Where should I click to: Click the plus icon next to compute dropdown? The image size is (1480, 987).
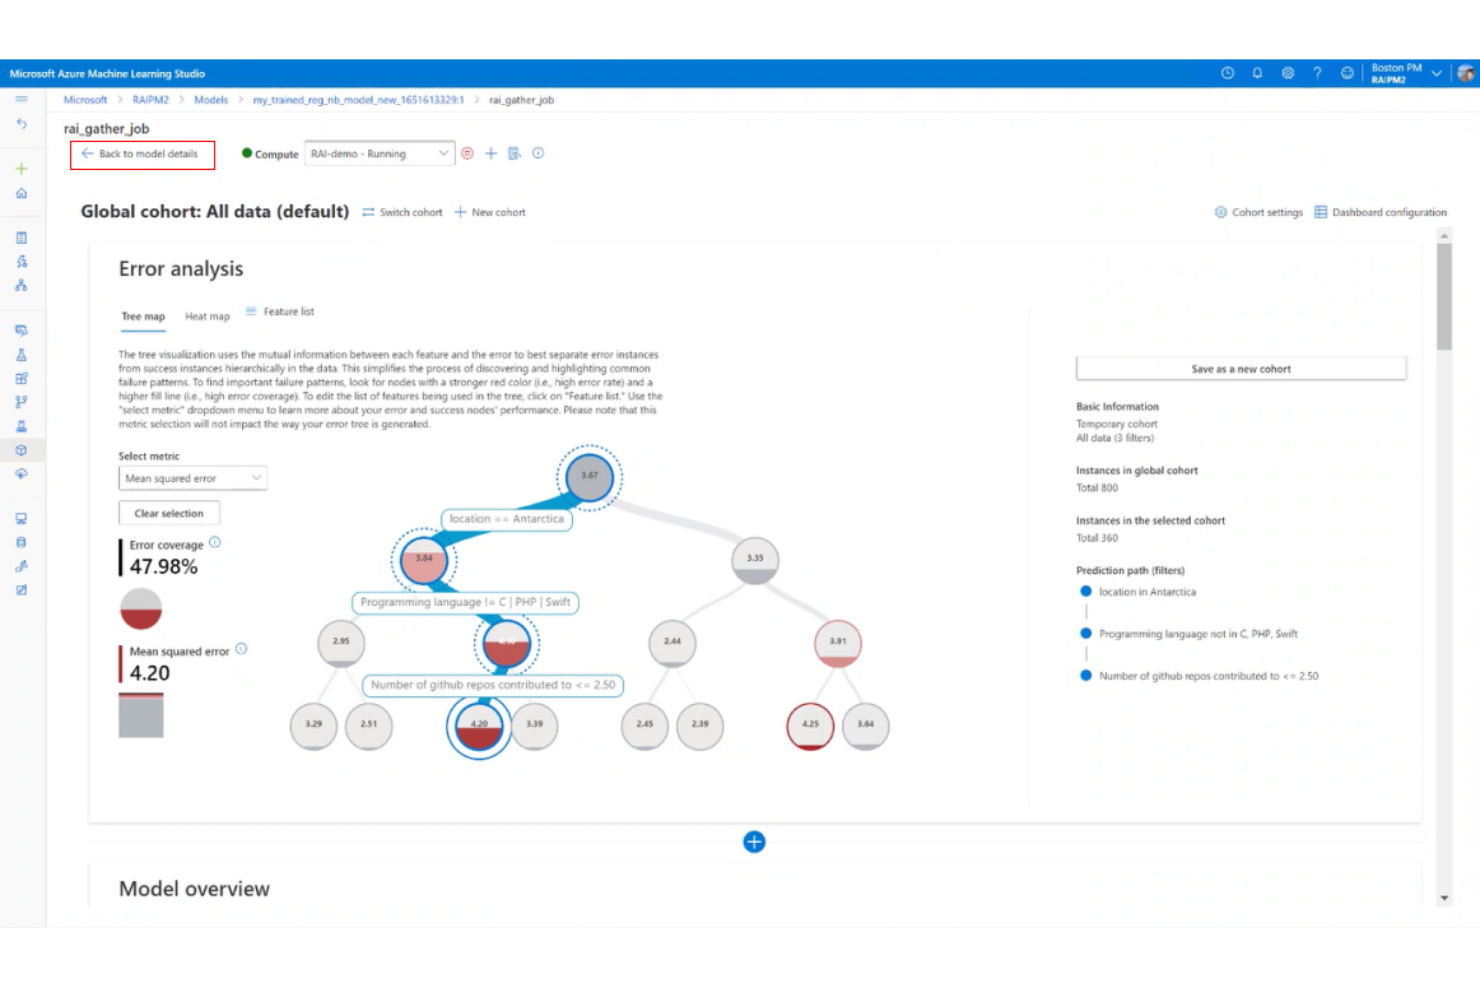tap(491, 153)
